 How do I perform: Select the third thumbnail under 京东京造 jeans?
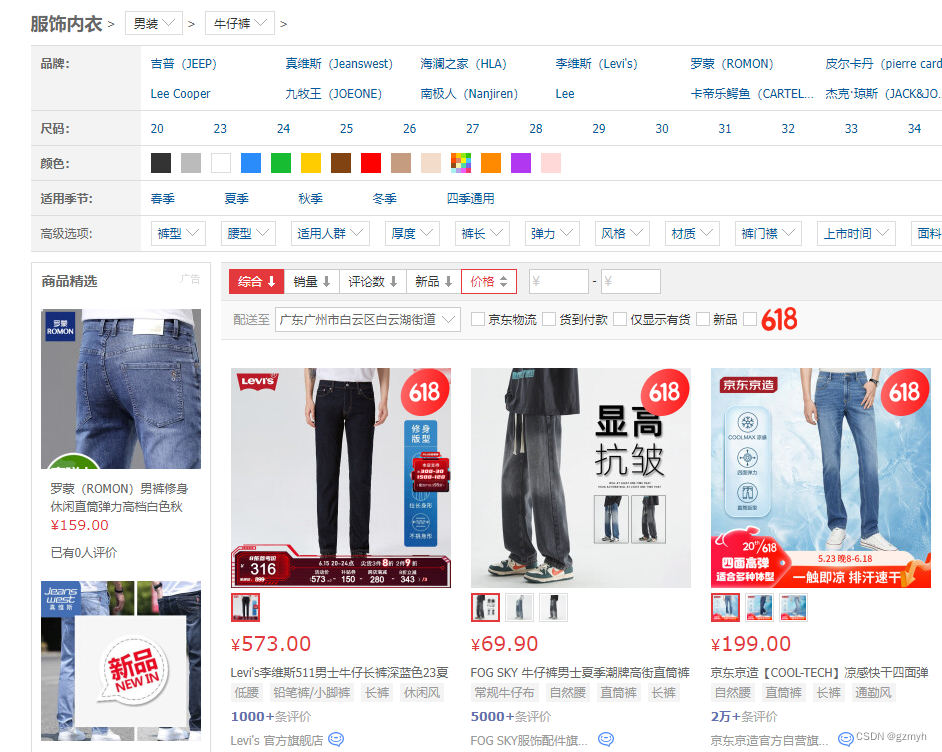[x=793, y=607]
